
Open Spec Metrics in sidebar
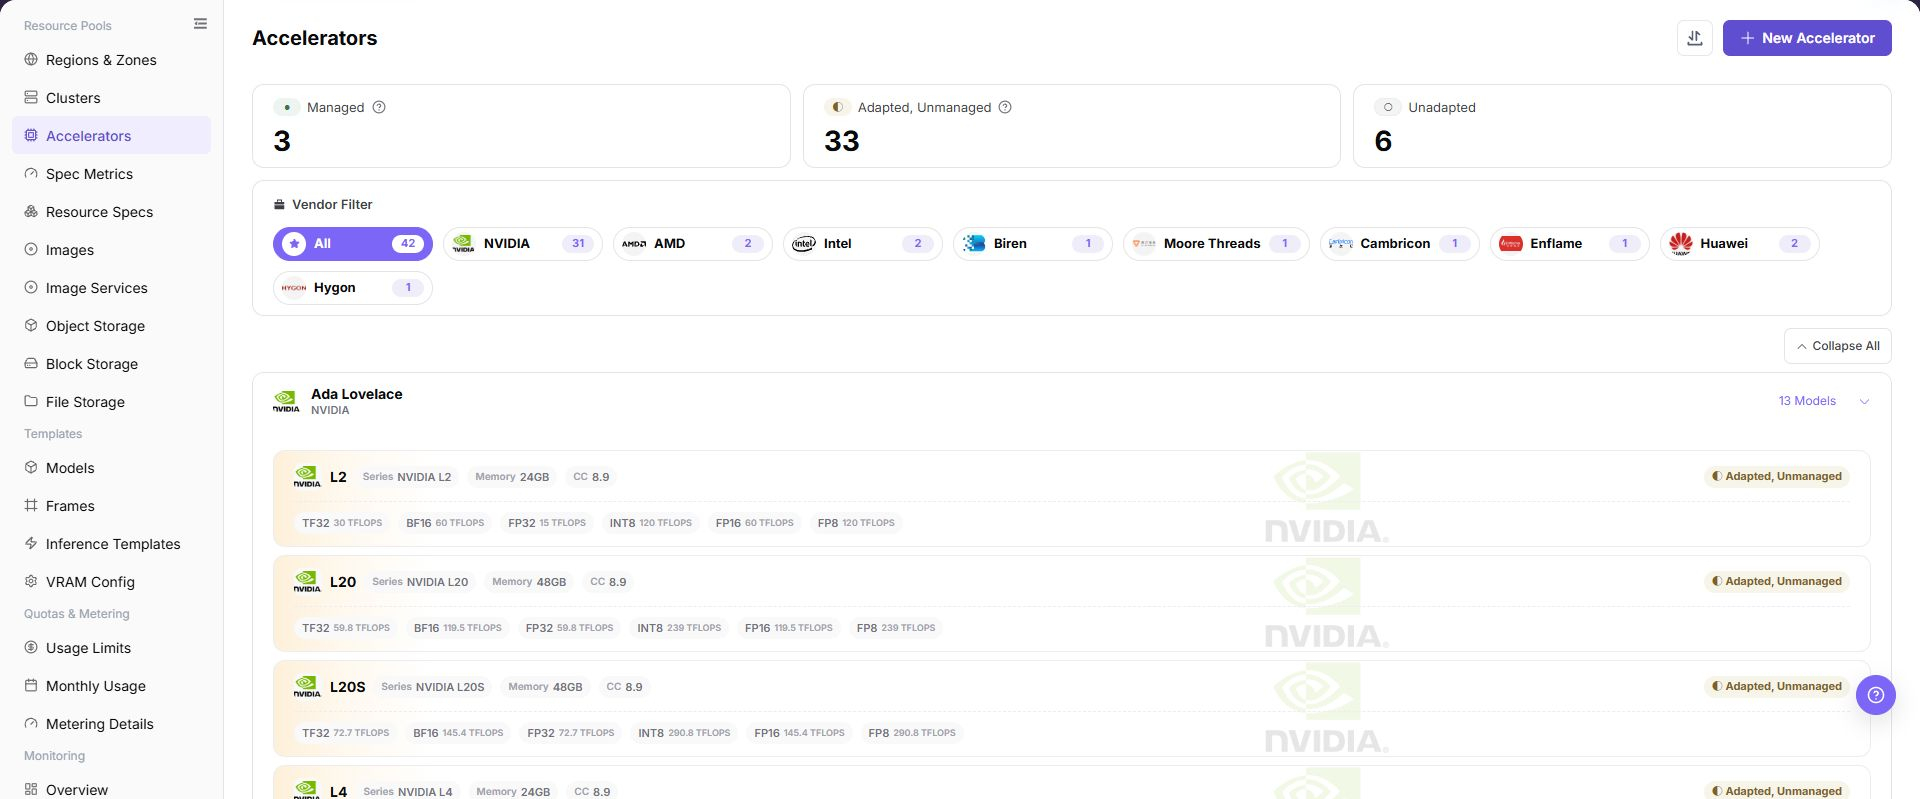[x=112, y=174]
